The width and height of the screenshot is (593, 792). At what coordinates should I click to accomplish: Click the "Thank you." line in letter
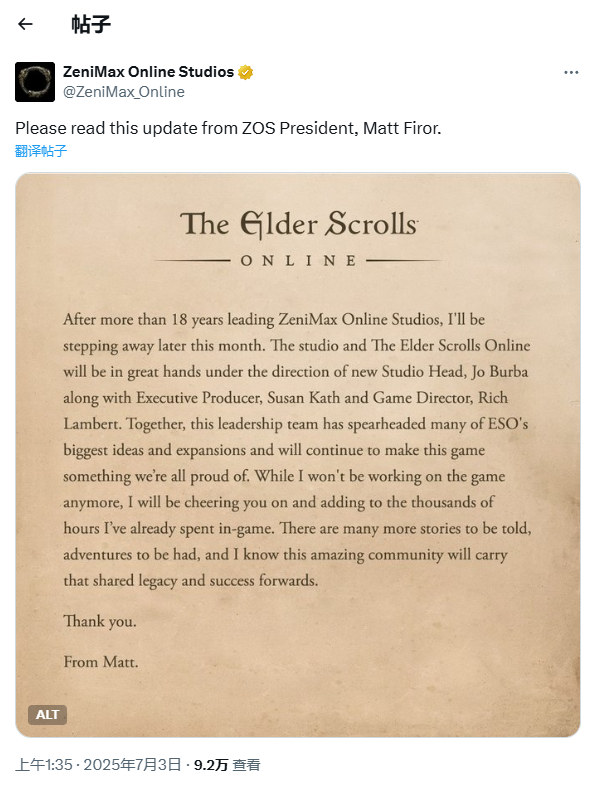pyautogui.click(x=100, y=621)
